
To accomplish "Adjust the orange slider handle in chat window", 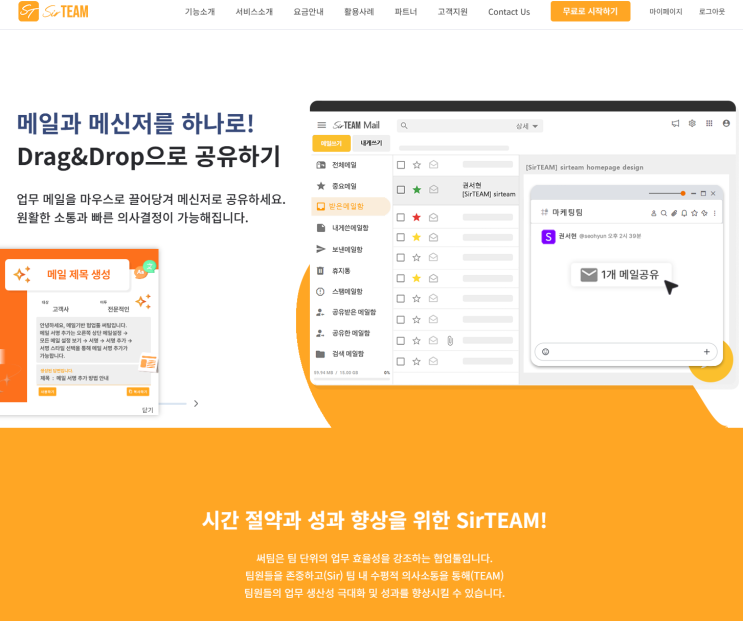I will point(683,193).
